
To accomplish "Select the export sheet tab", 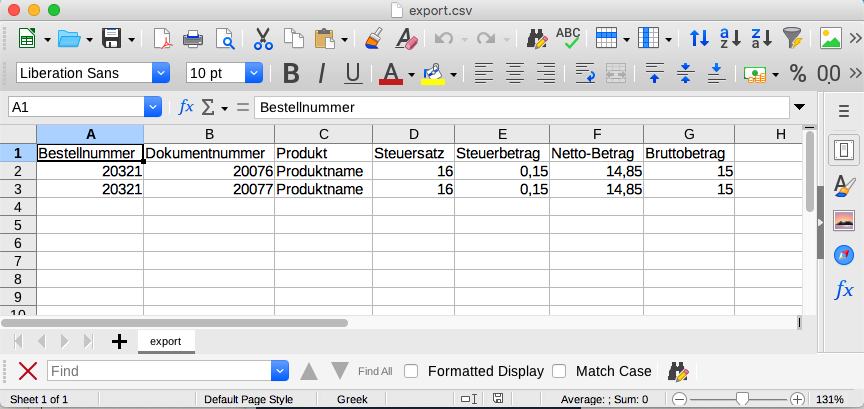I will click(166, 341).
